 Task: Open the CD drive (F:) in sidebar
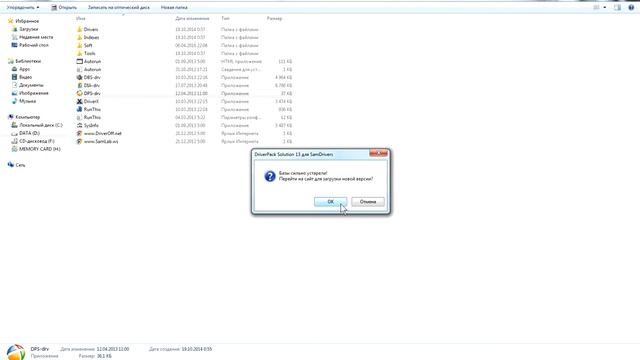[x=37, y=141]
